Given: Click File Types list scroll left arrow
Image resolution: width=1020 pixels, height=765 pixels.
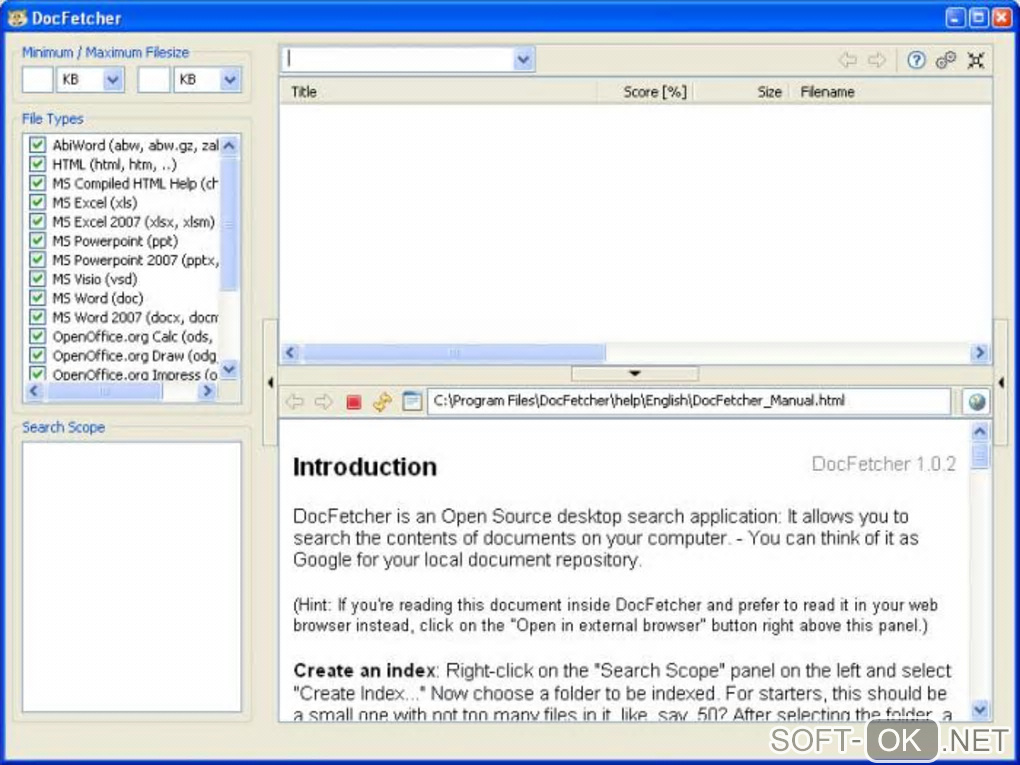Looking at the screenshot, I should (34, 390).
